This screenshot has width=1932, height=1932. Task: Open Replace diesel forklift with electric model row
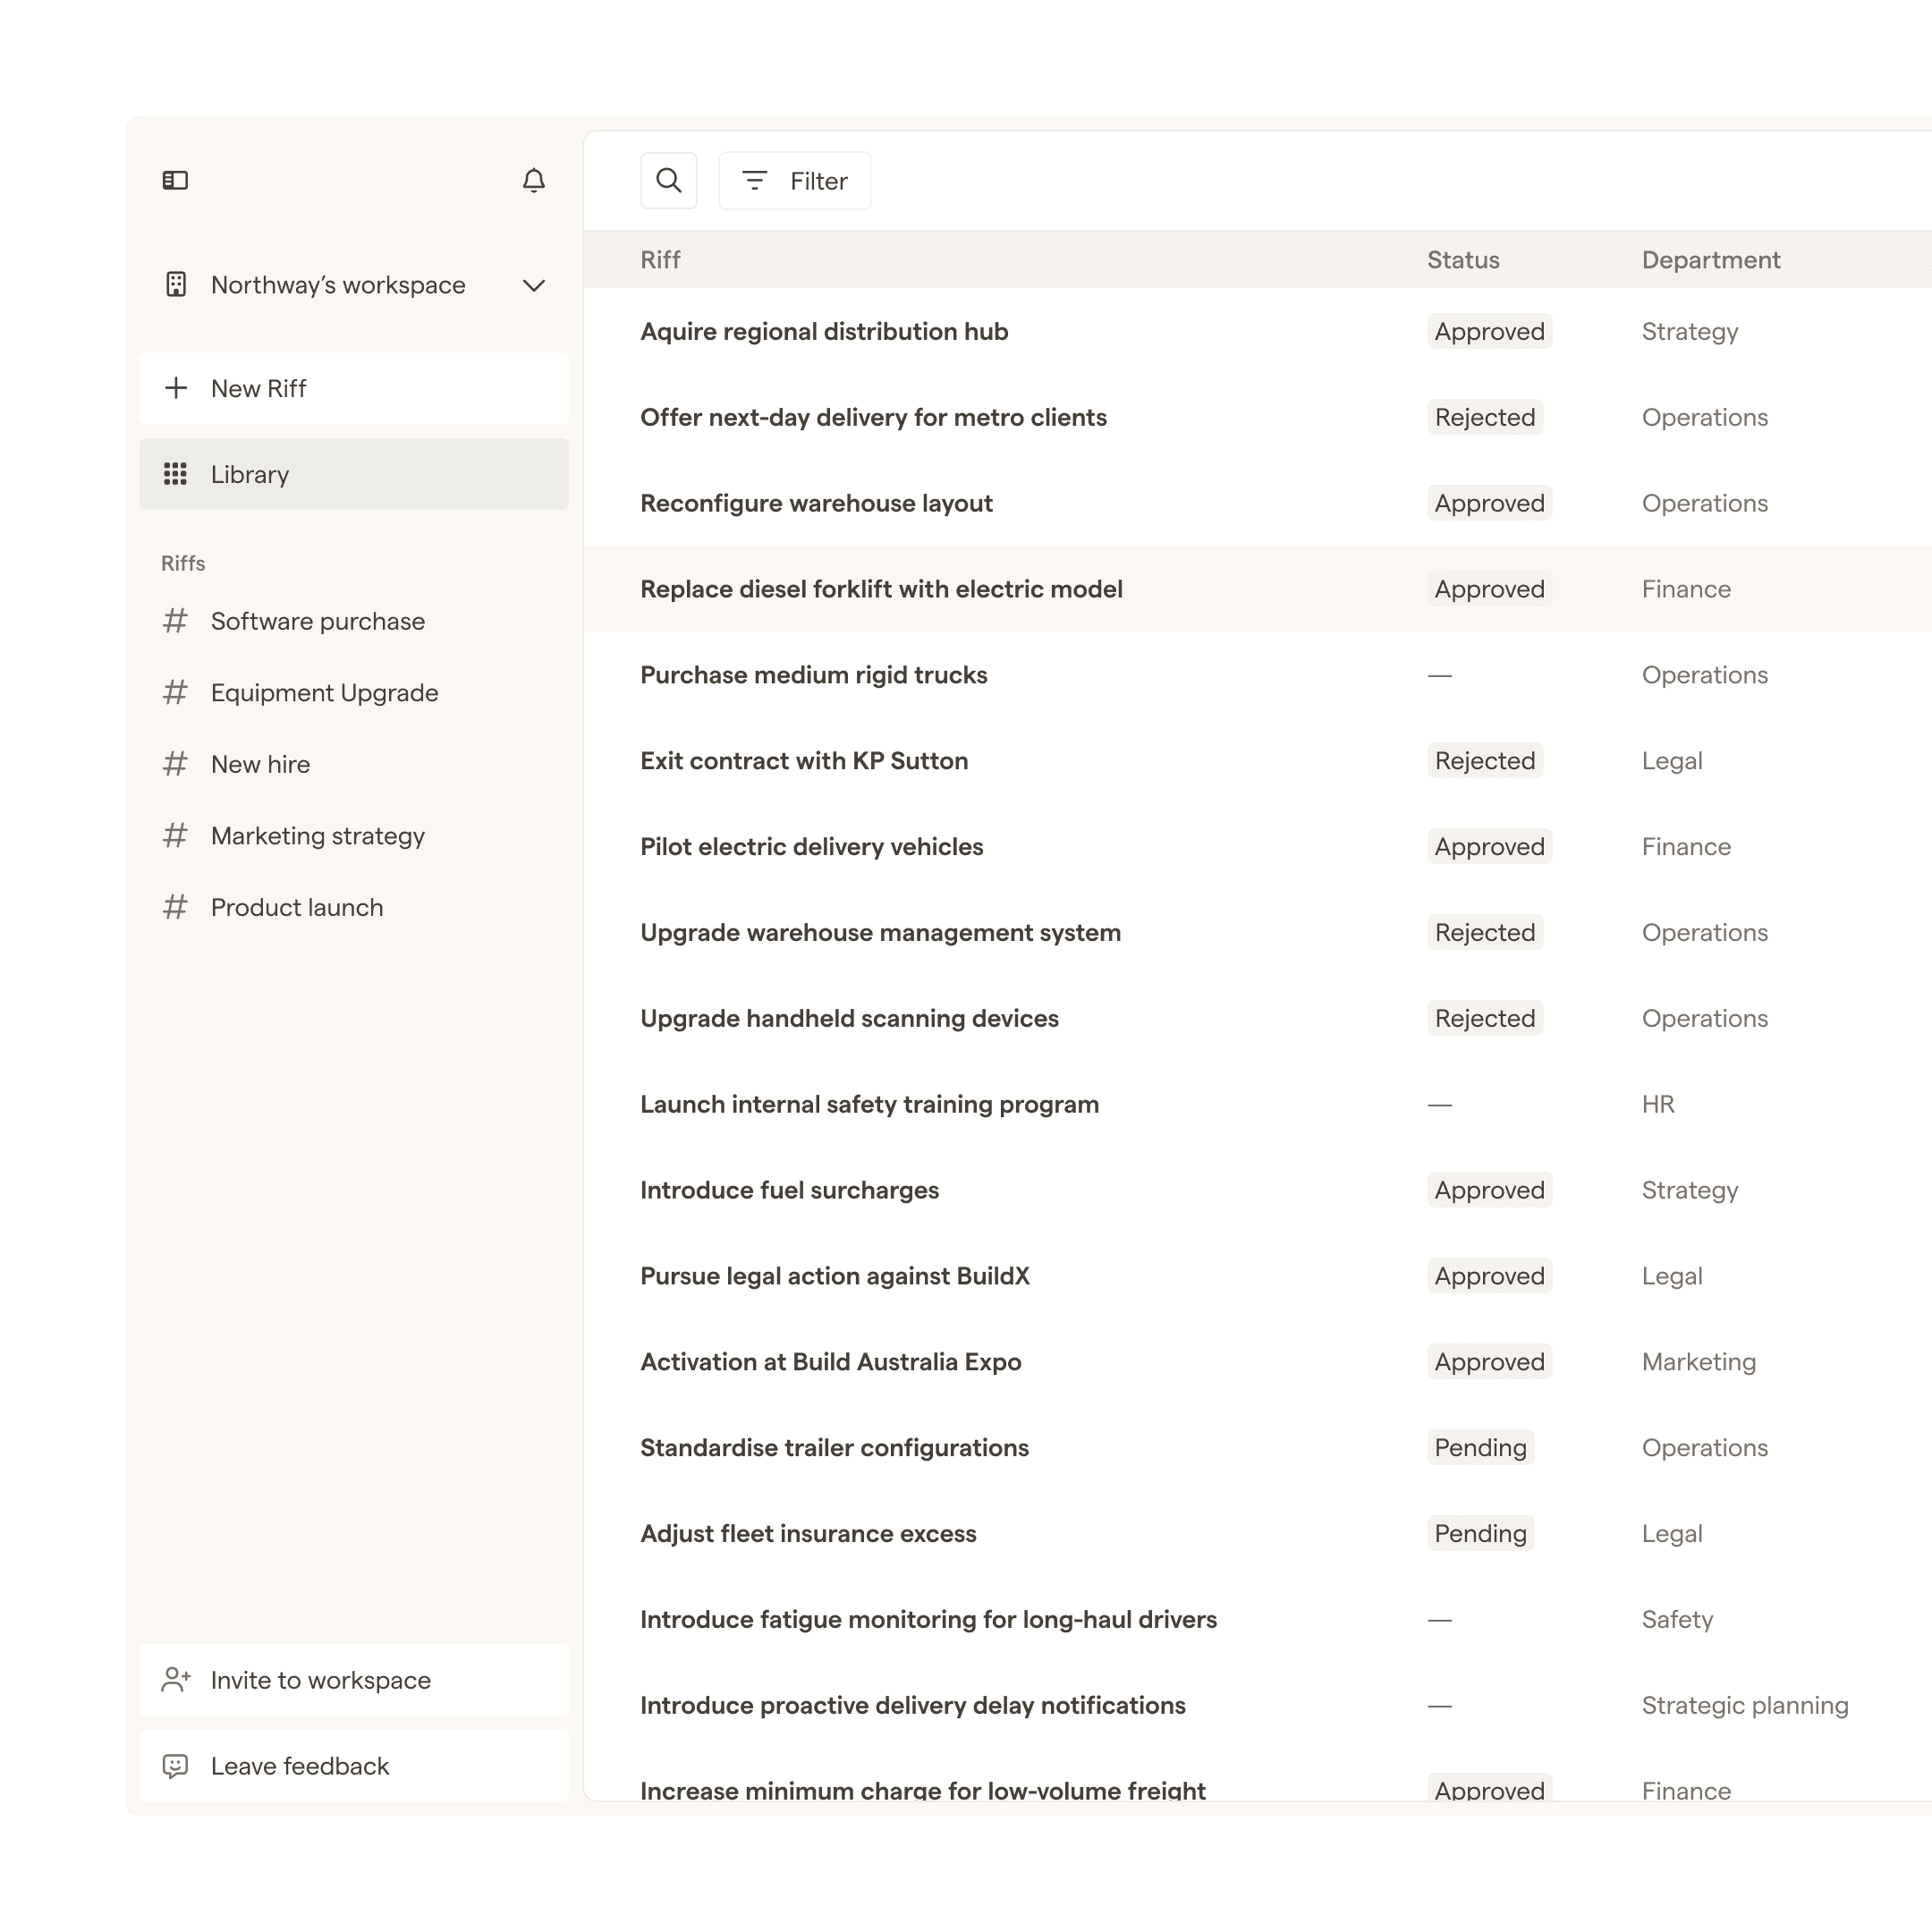(880, 589)
